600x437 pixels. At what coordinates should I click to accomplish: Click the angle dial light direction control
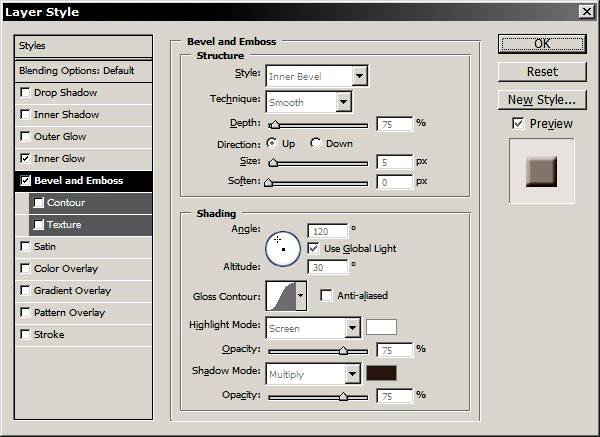pos(283,246)
